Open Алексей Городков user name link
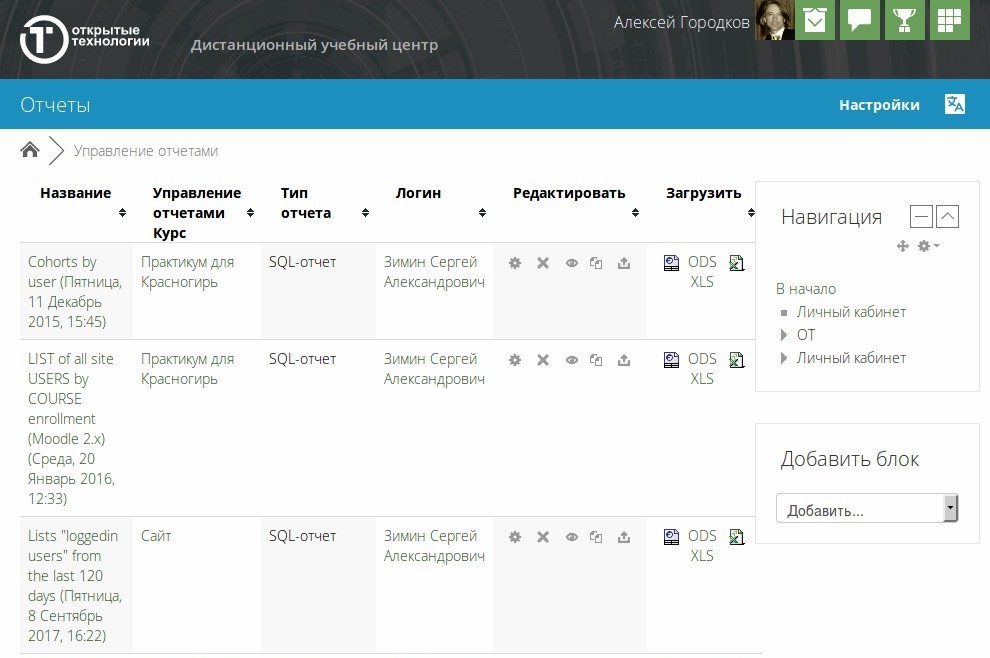Viewport: 990px width, 658px height. pos(681,22)
